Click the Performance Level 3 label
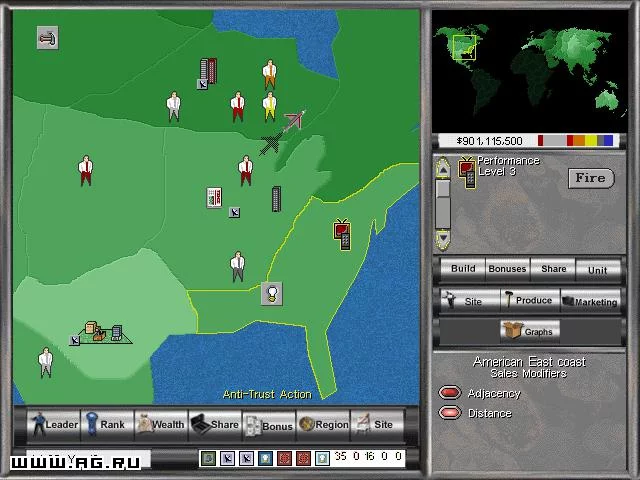The width and height of the screenshot is (640, 480). click(509, 166)
